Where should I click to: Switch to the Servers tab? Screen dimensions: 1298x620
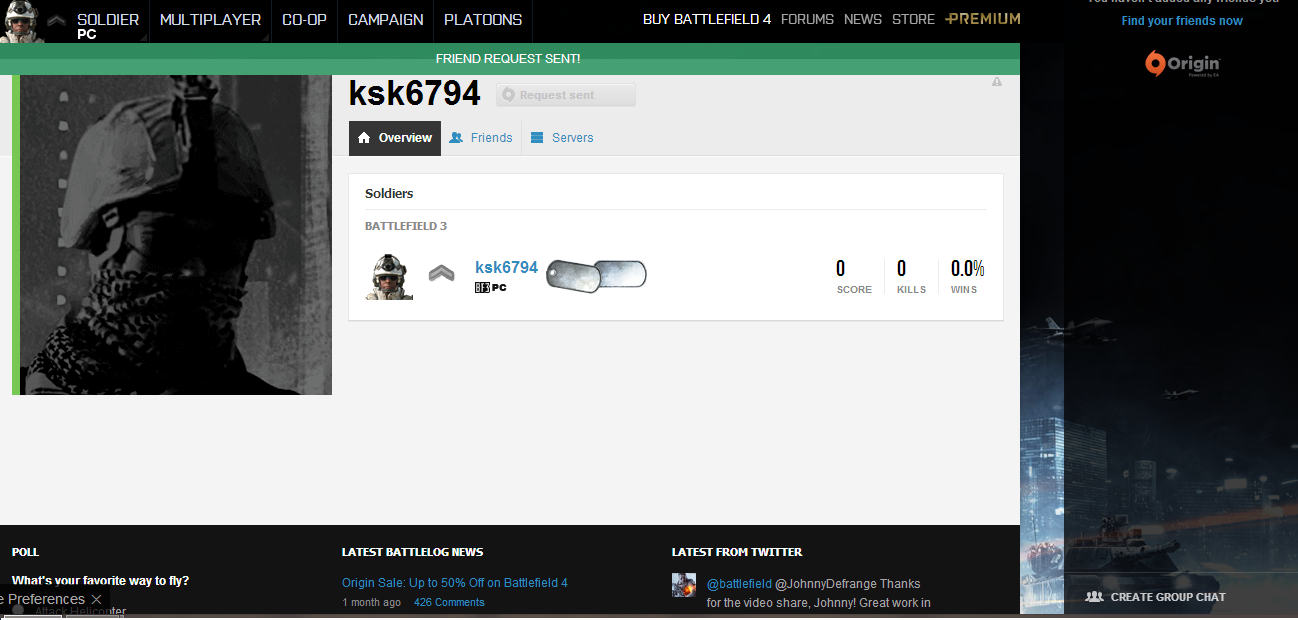pyautogui.click(x=562, y=138)
